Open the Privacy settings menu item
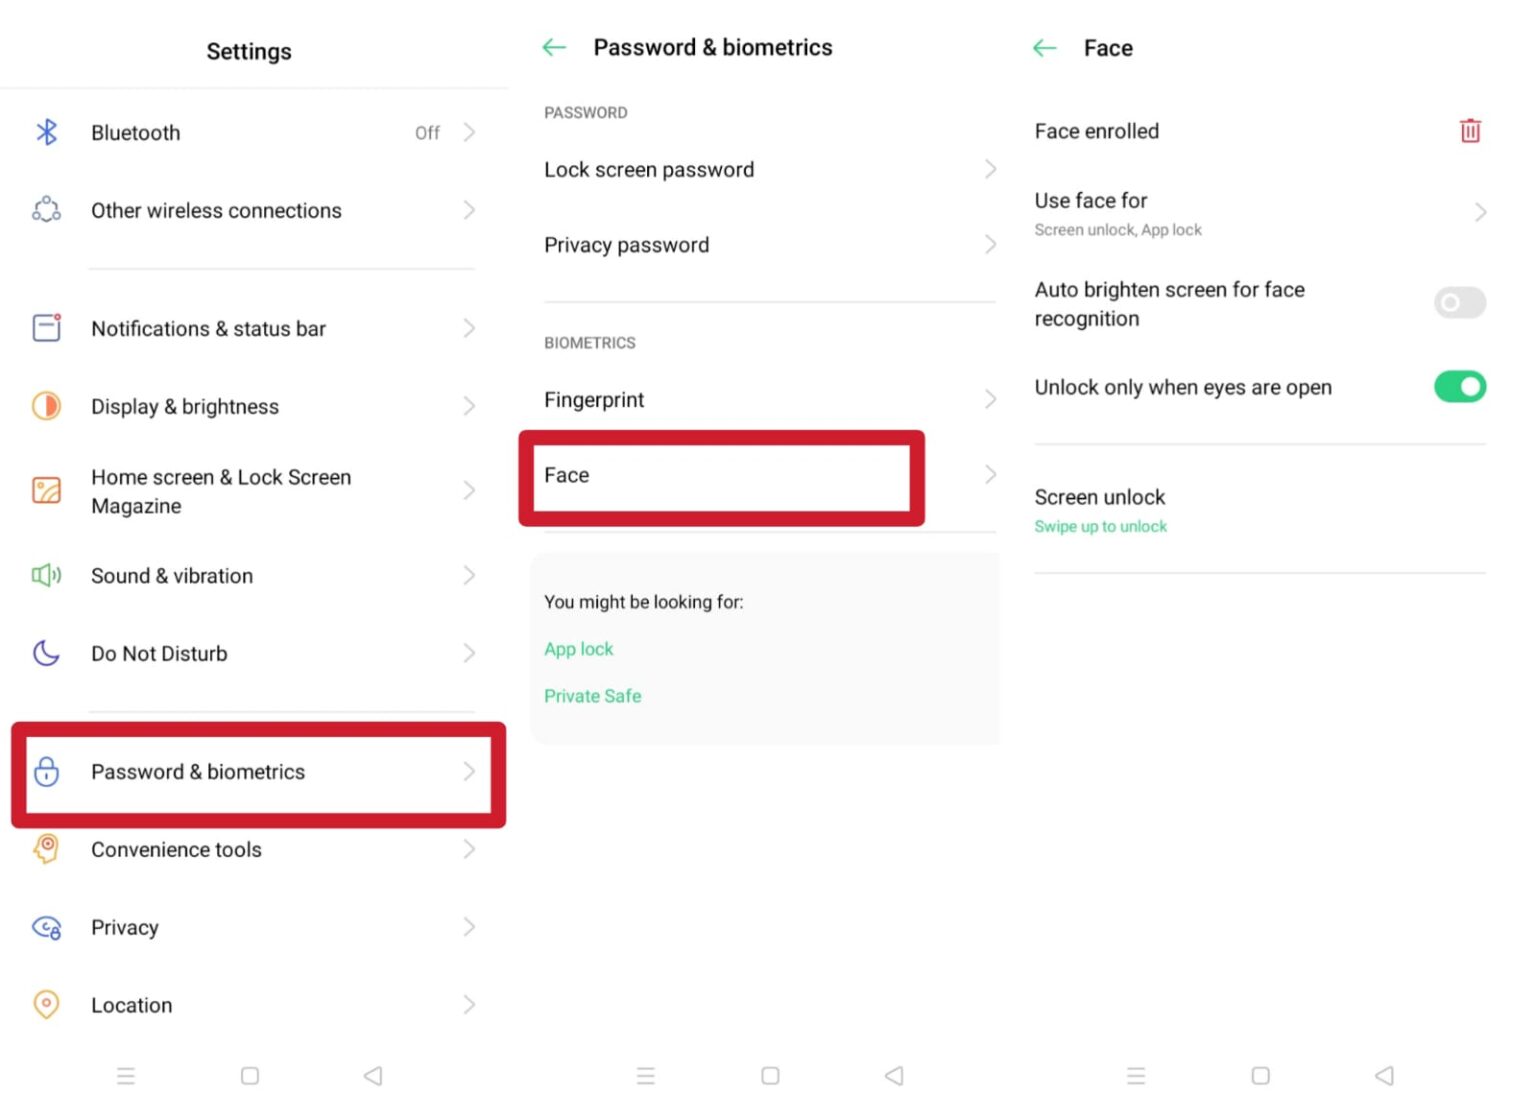 coord(125,927)
